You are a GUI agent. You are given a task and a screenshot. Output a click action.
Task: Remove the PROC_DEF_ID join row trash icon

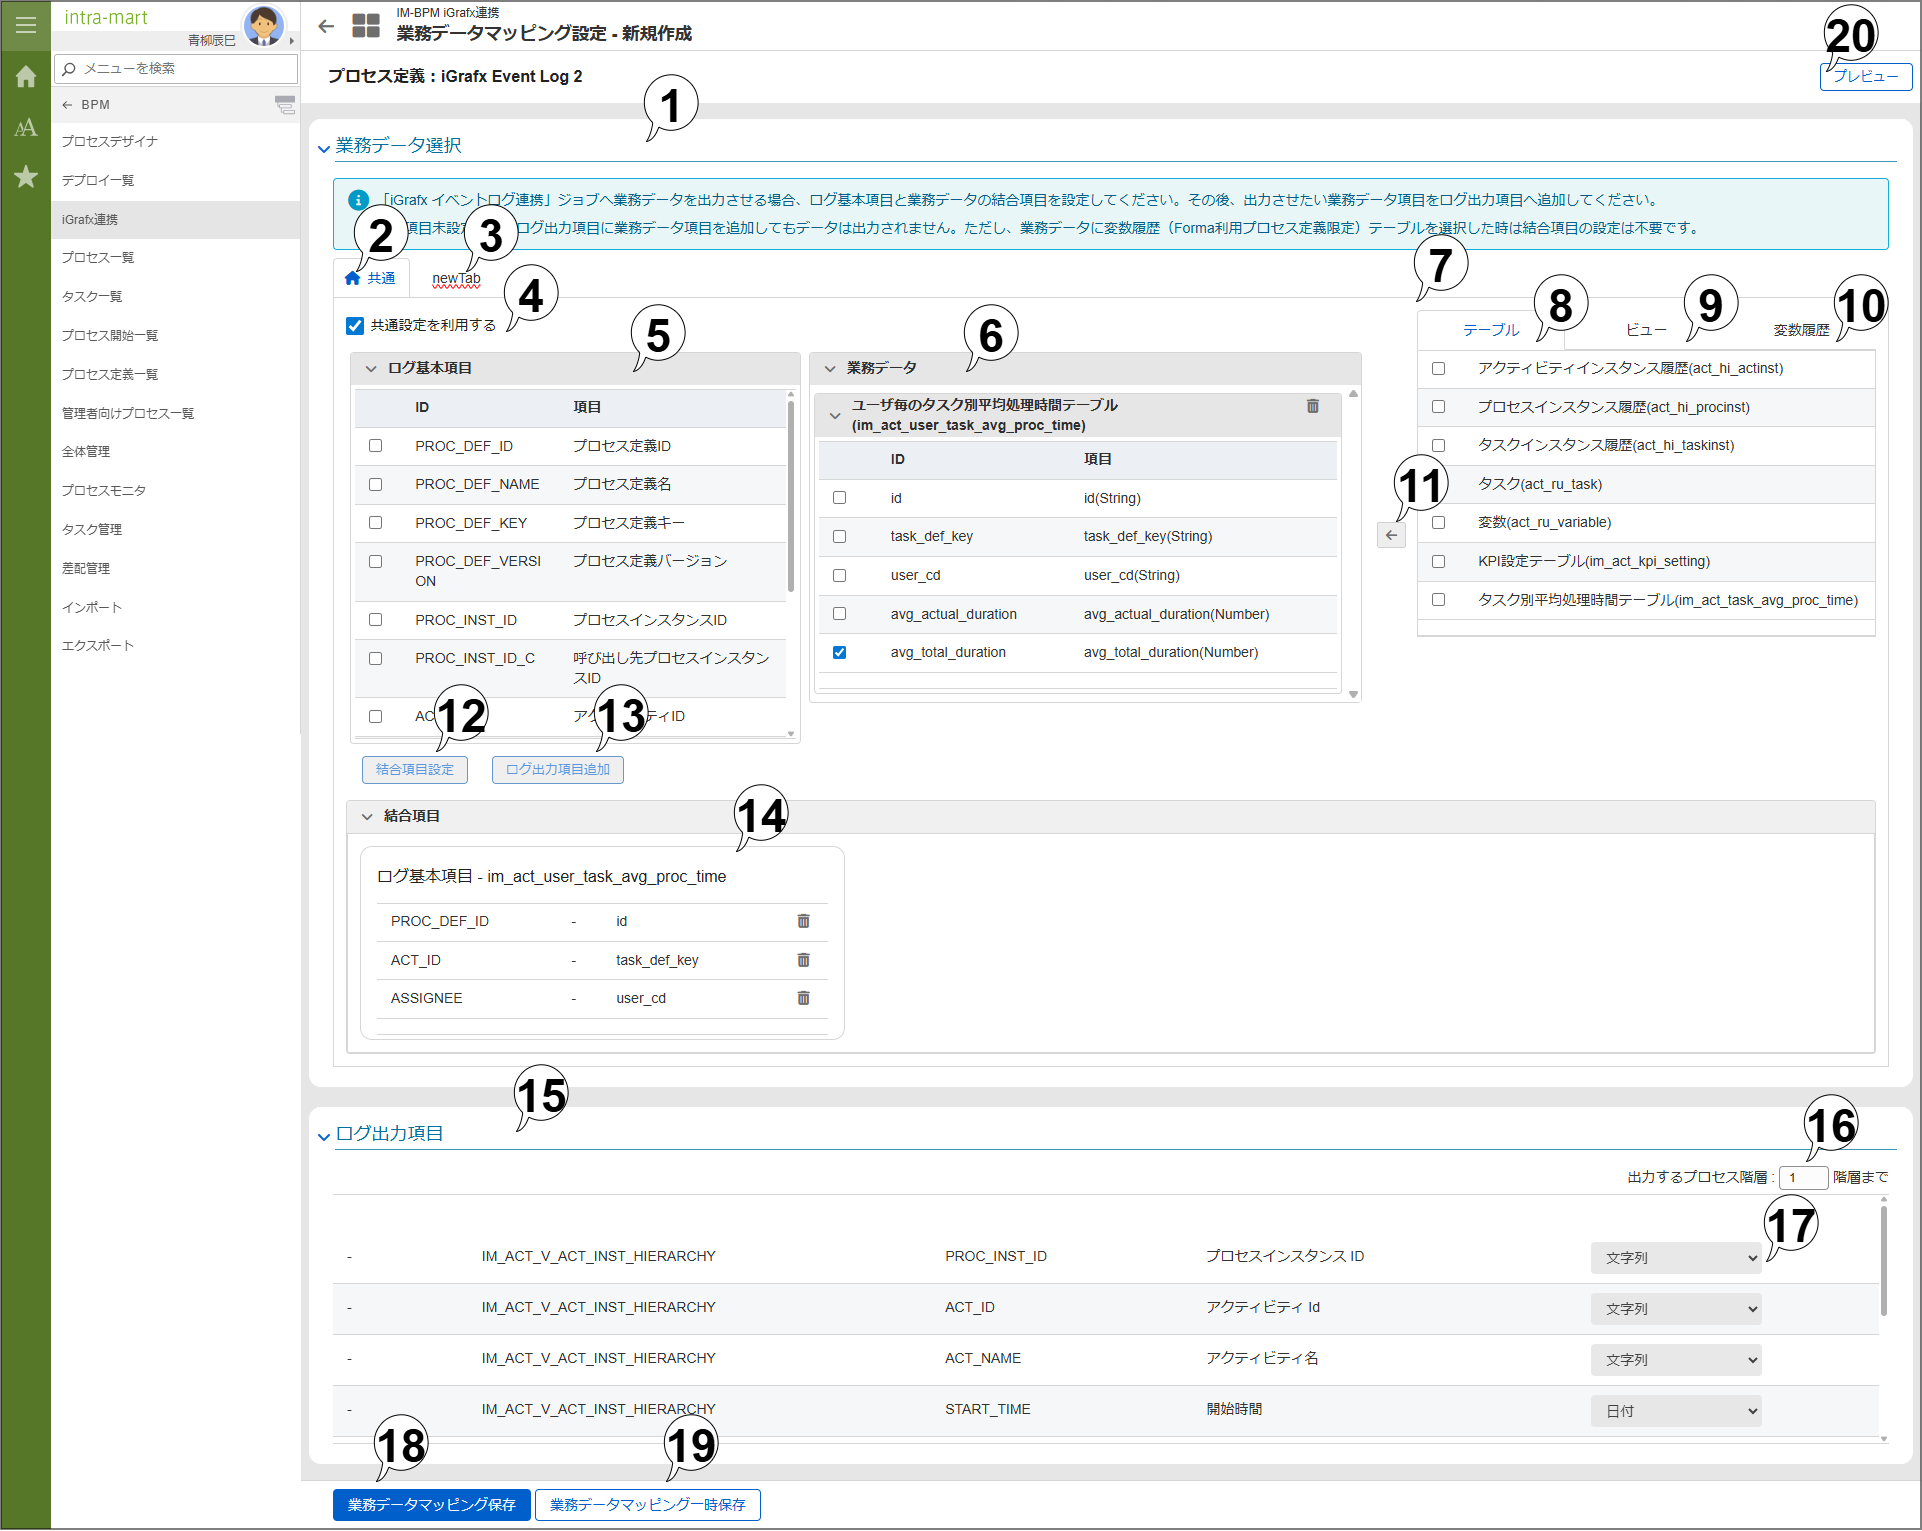coord(803,921)
